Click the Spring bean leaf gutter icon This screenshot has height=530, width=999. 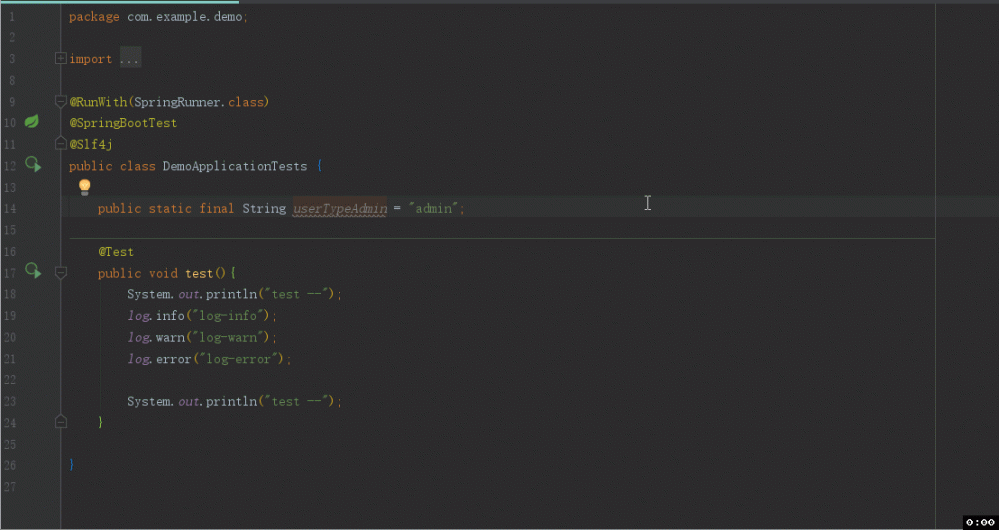pos(32,122)
